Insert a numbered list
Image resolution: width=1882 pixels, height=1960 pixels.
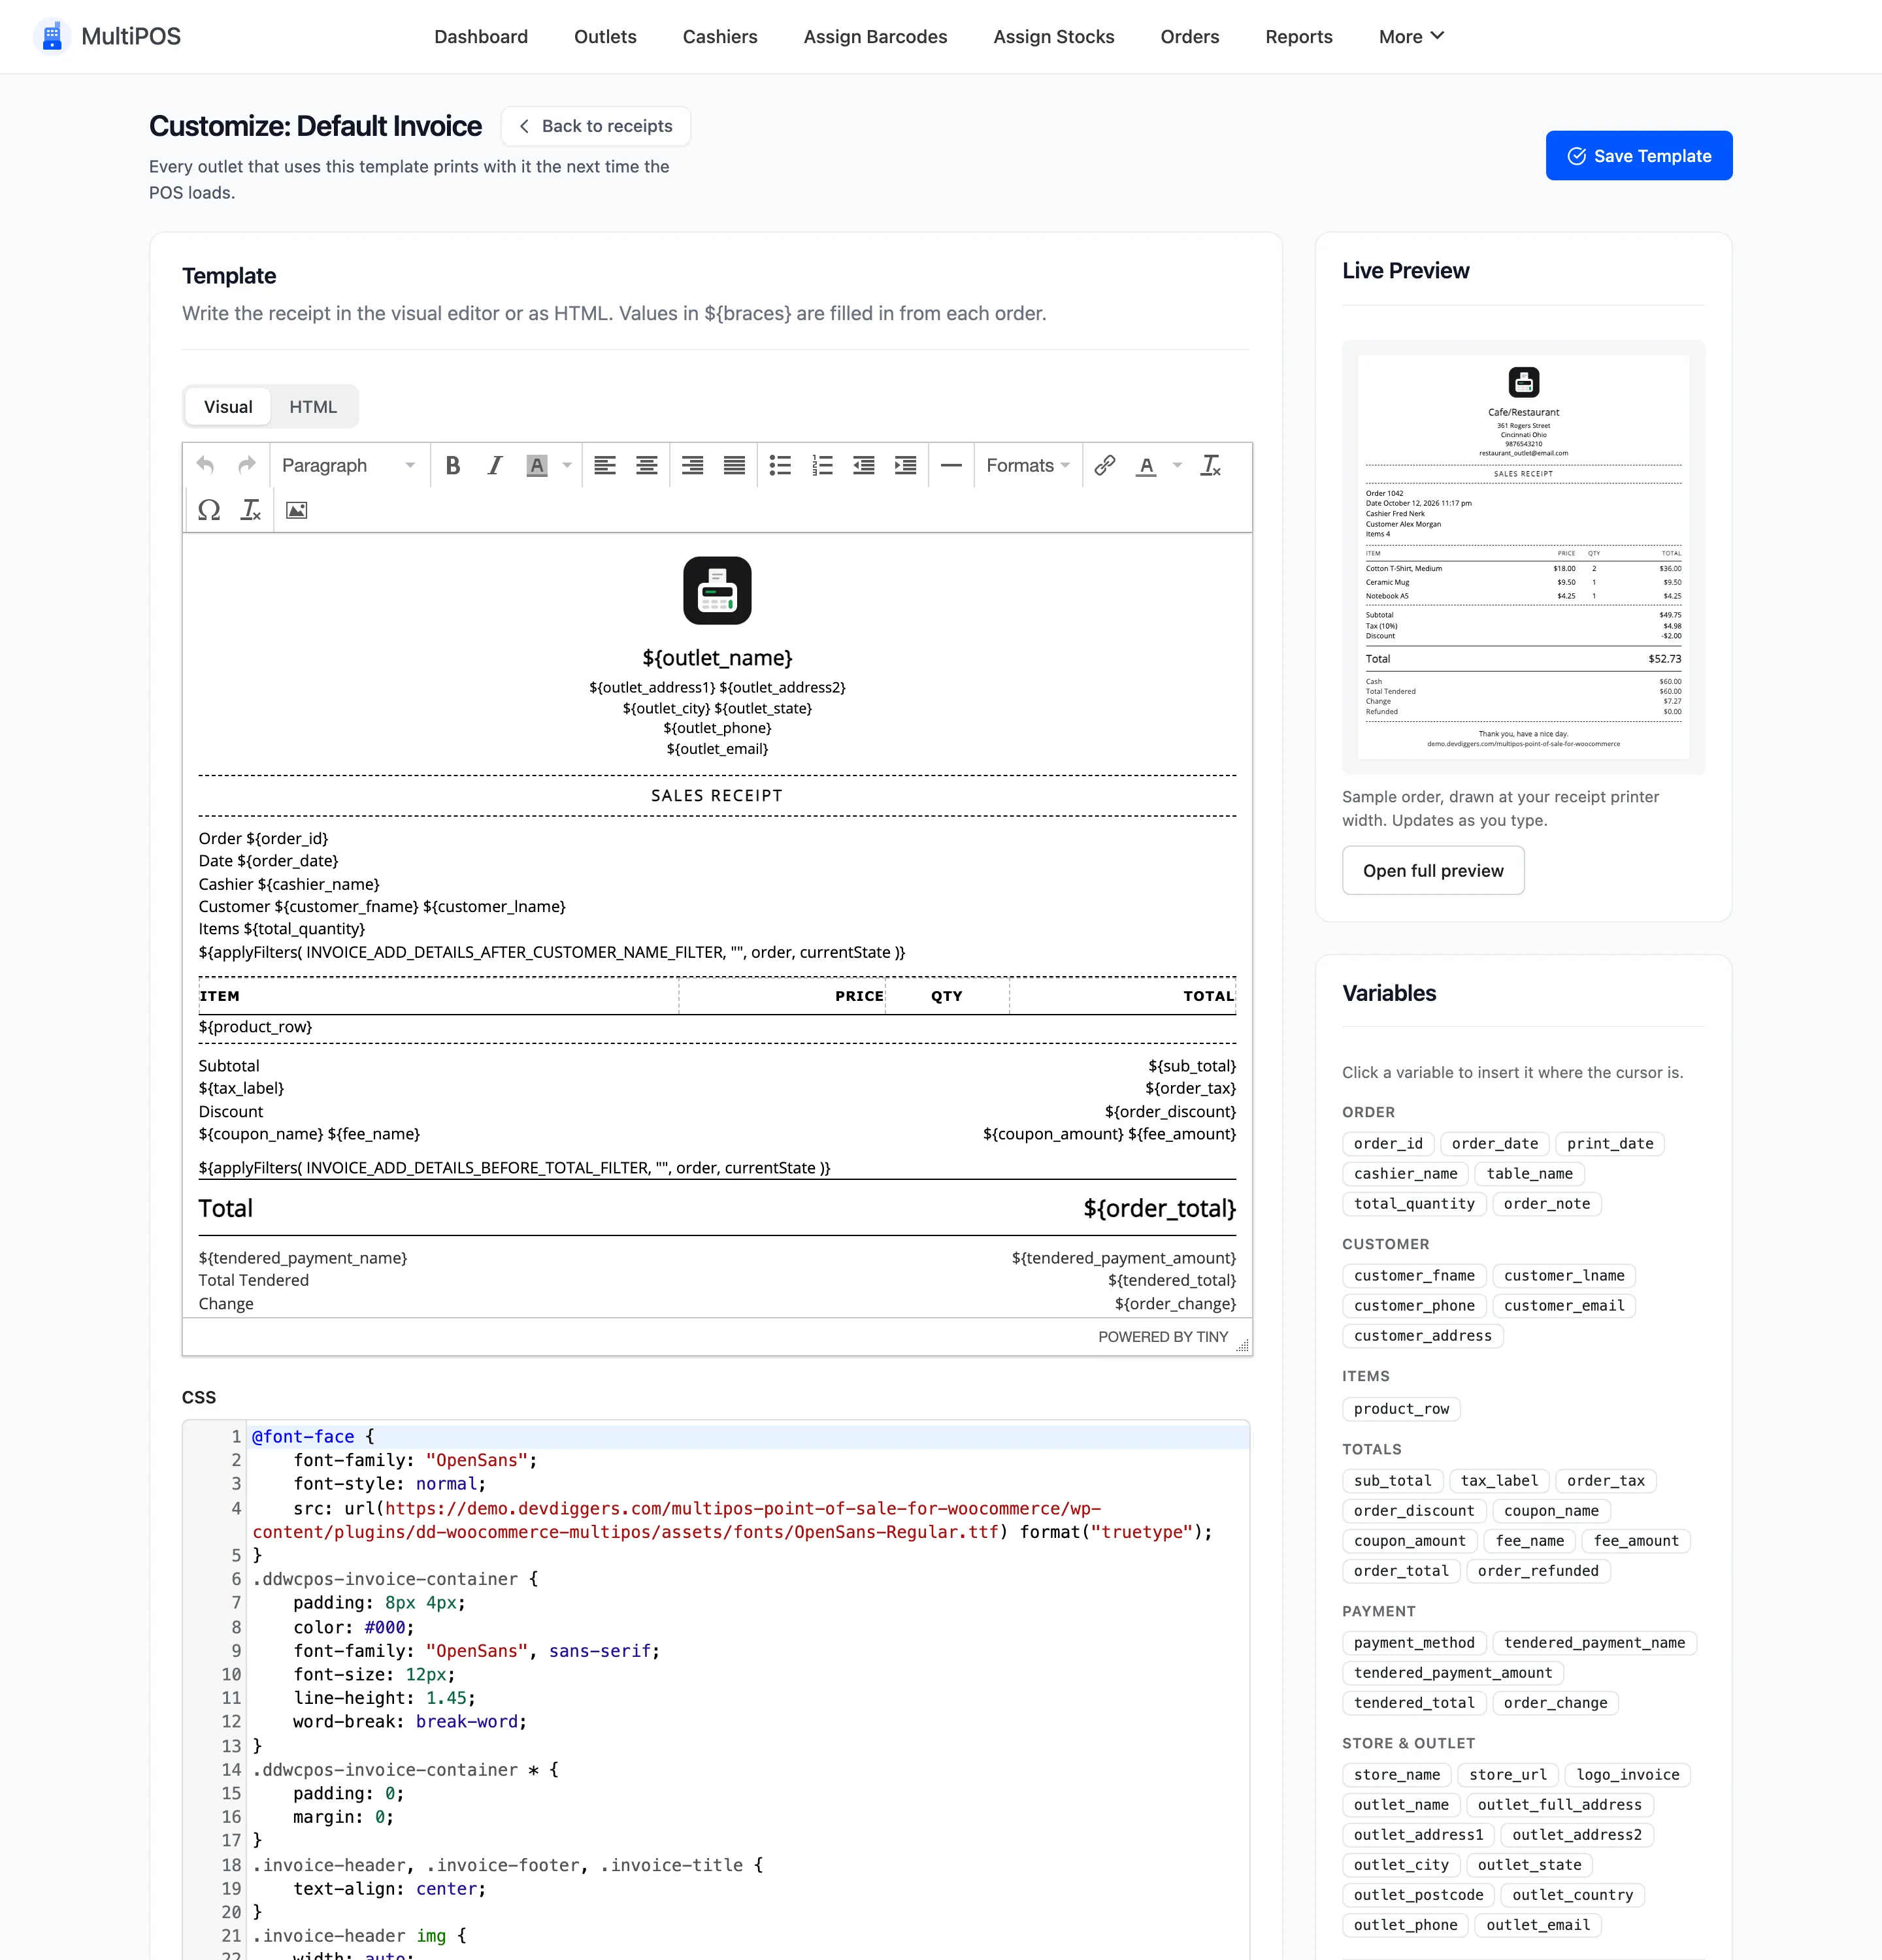point(822,465)
